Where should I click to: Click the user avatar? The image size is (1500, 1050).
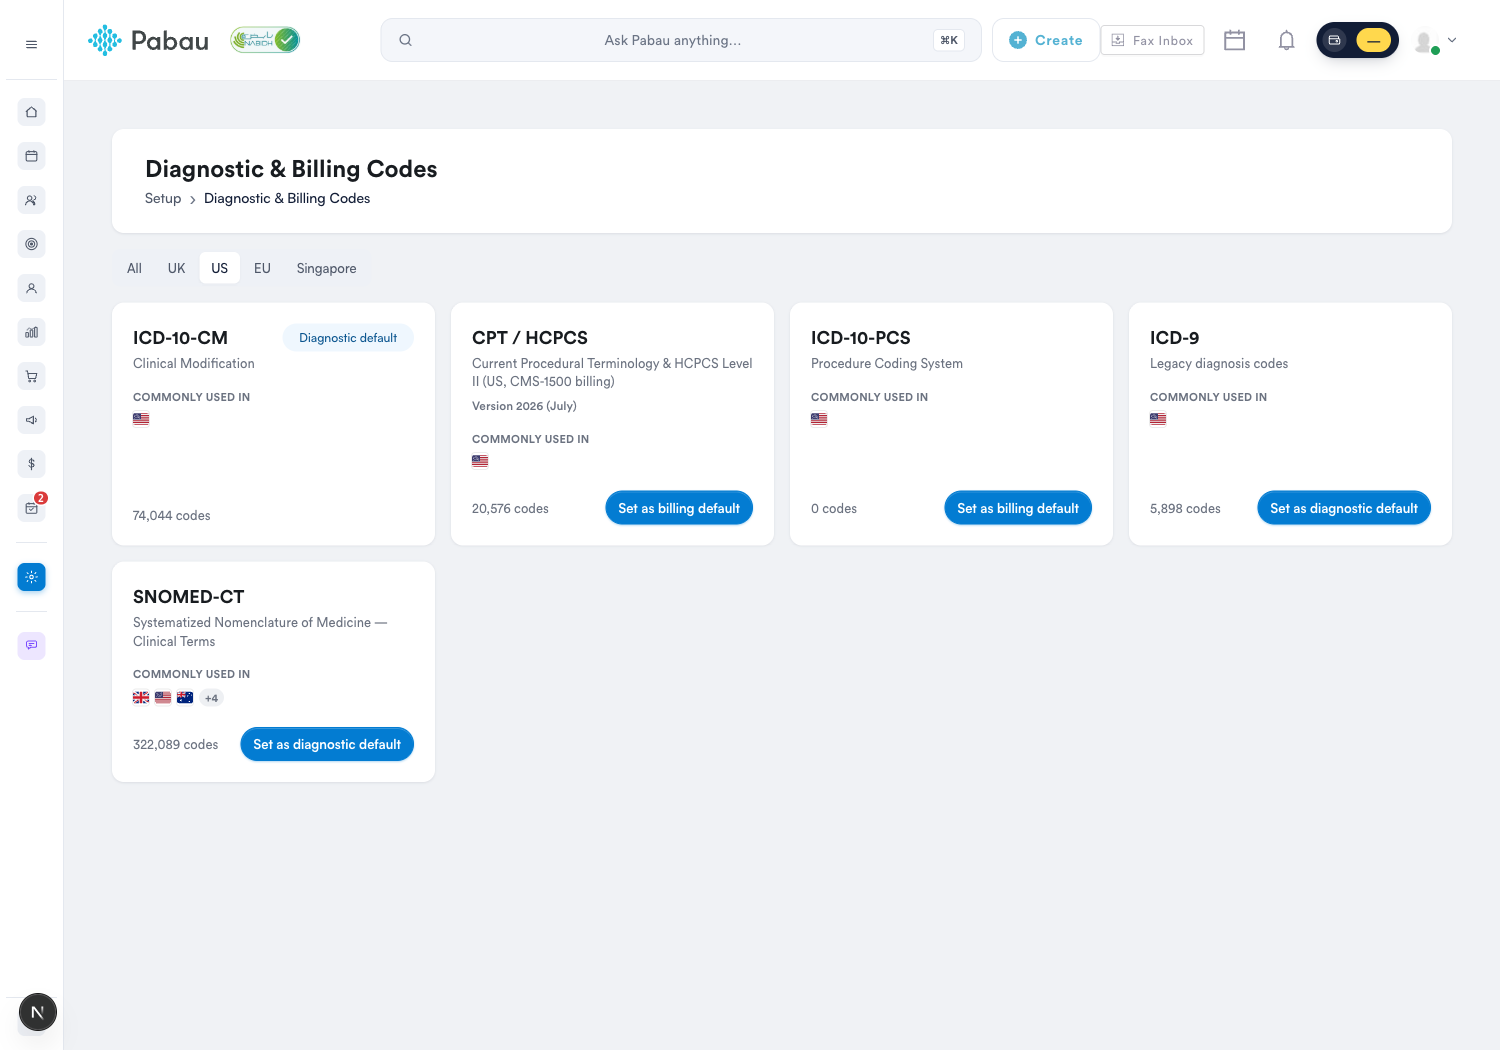point(1425,41)
